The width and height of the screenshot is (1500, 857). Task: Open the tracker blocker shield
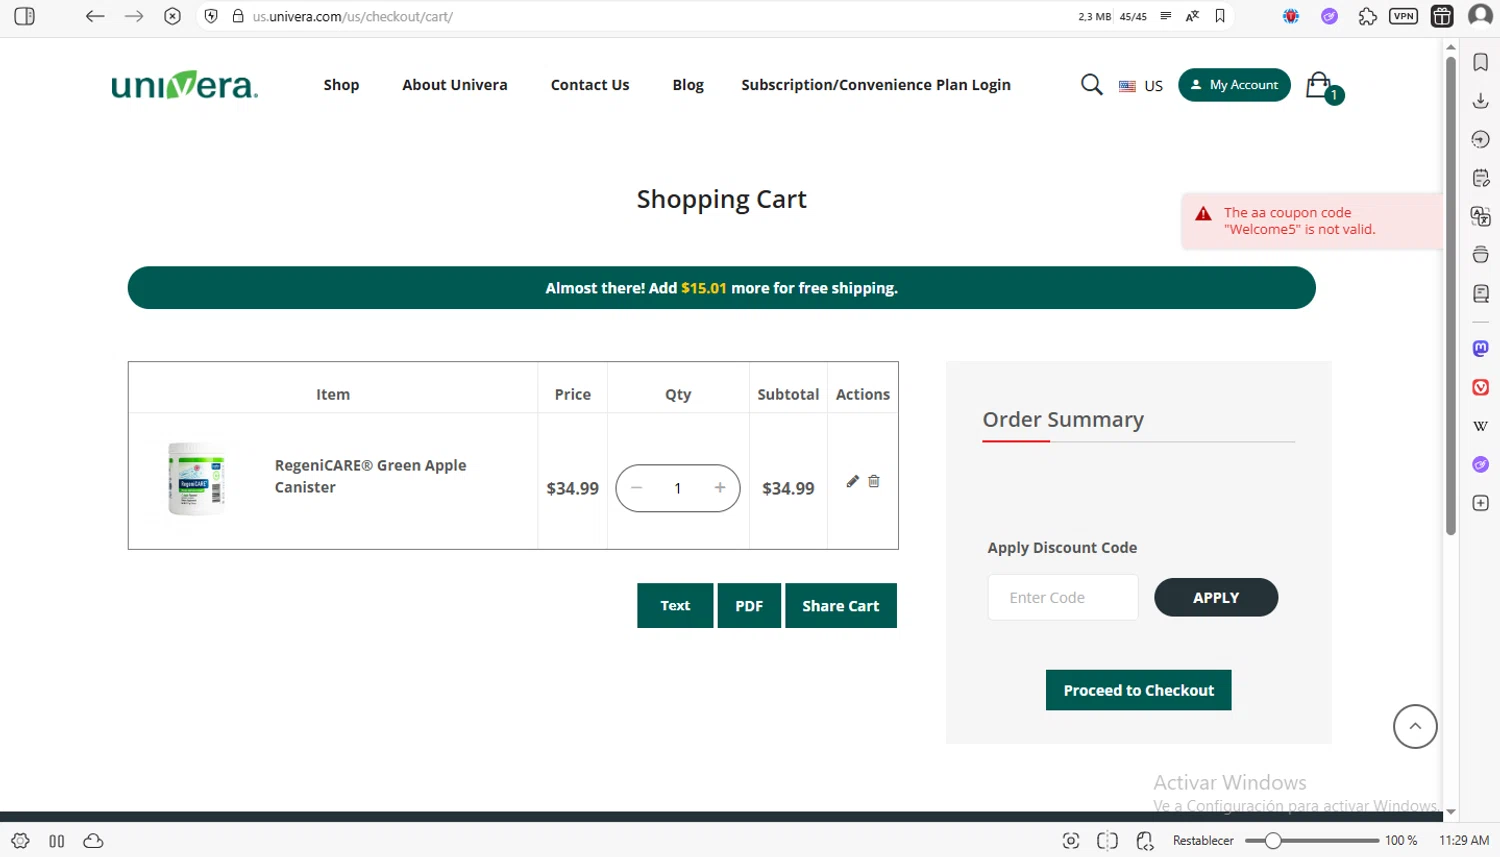tap(211, 16)
